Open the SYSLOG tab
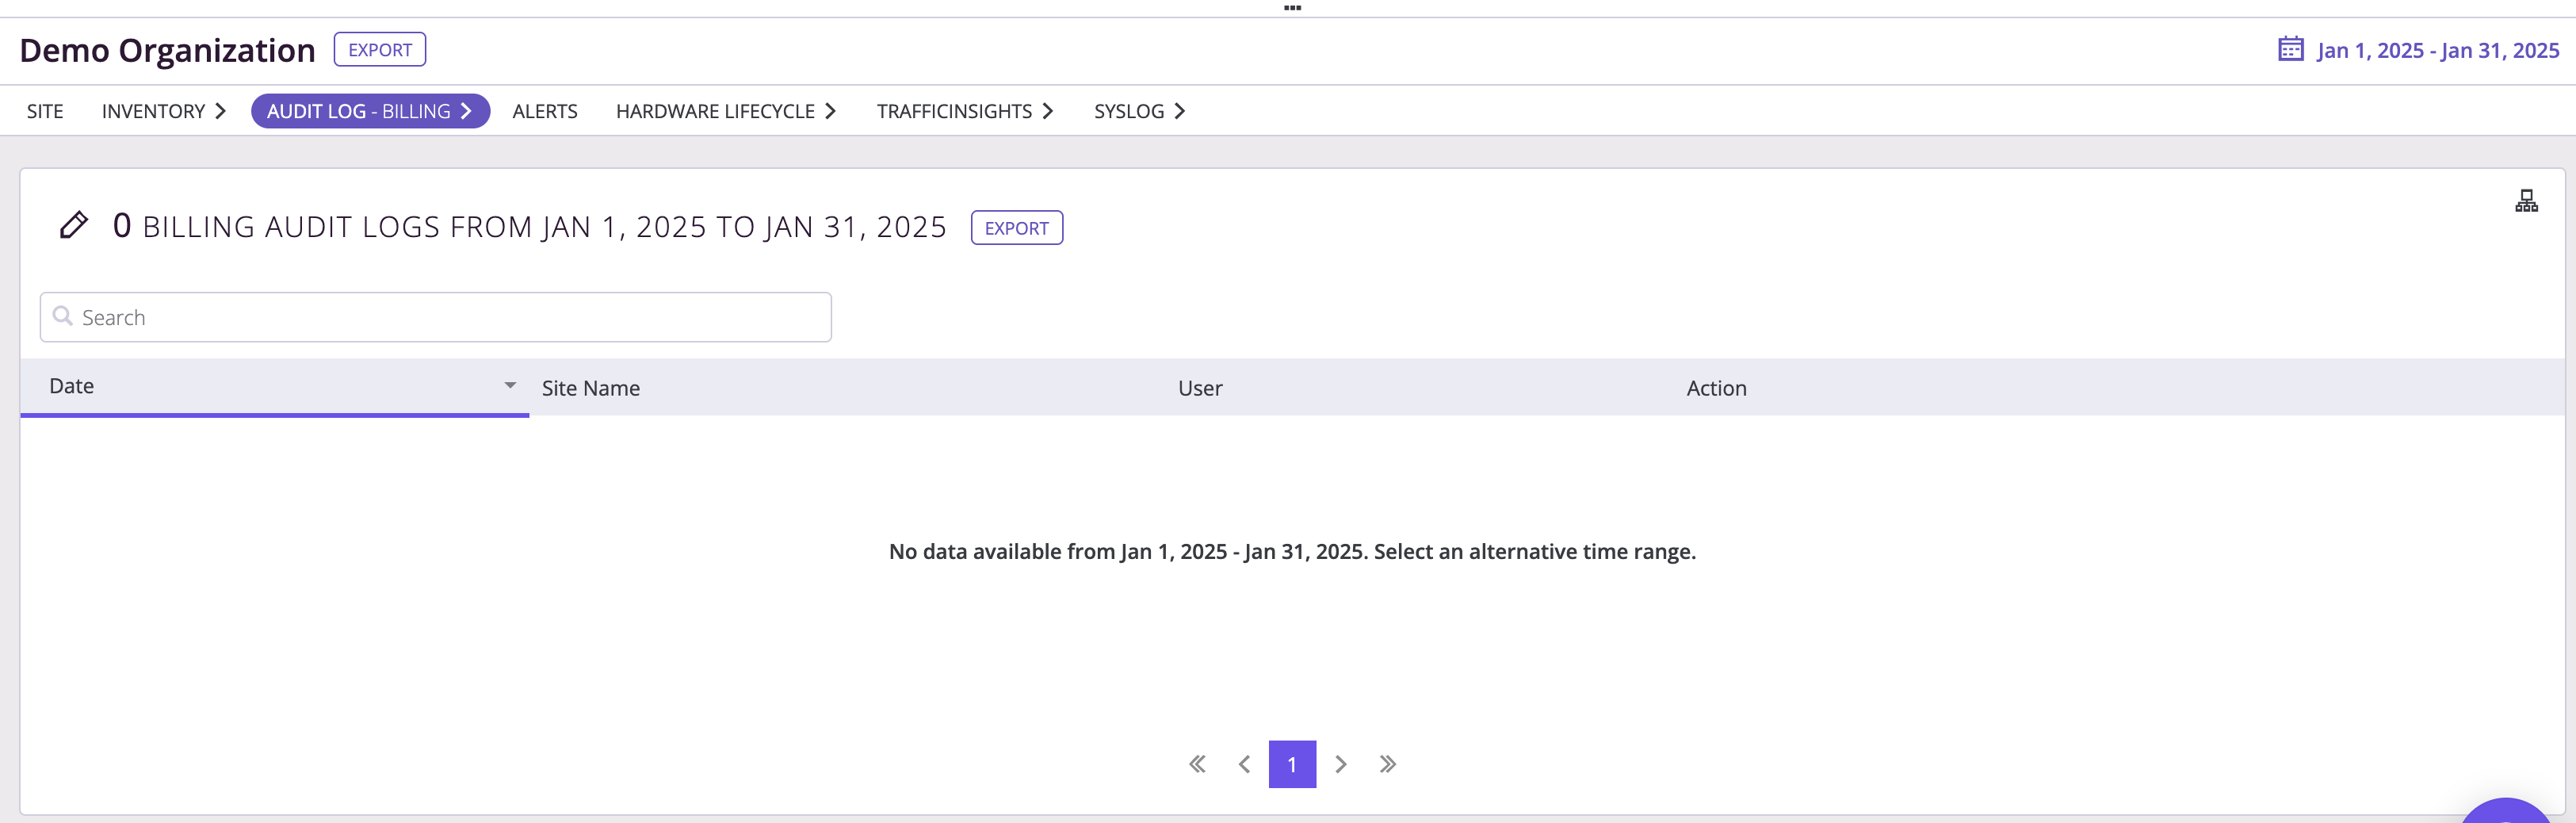The height and width of the screenshot is (823, 2576). click(x=1129, y=111)
